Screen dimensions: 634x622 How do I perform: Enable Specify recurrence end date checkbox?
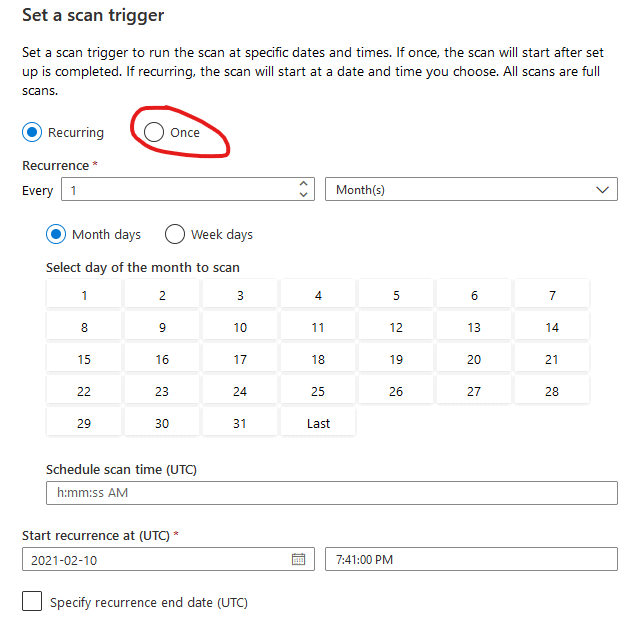tap(32, 602)
